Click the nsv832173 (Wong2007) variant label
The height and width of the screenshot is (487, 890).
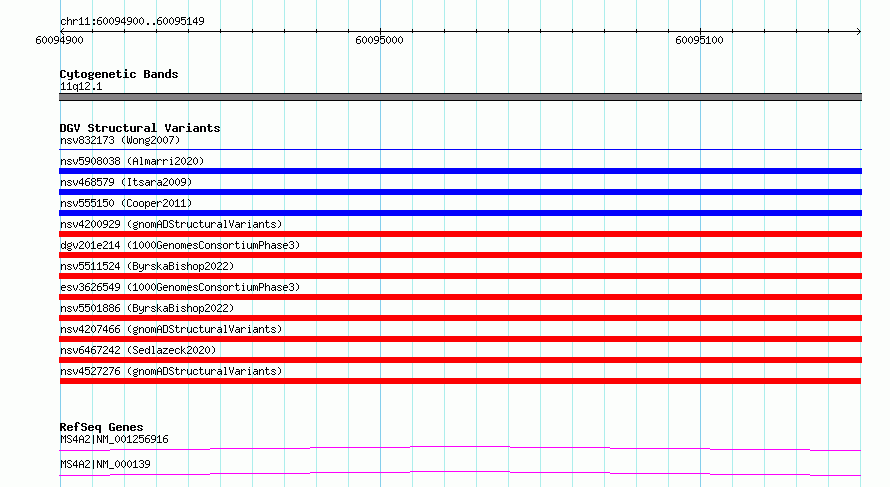120,140
